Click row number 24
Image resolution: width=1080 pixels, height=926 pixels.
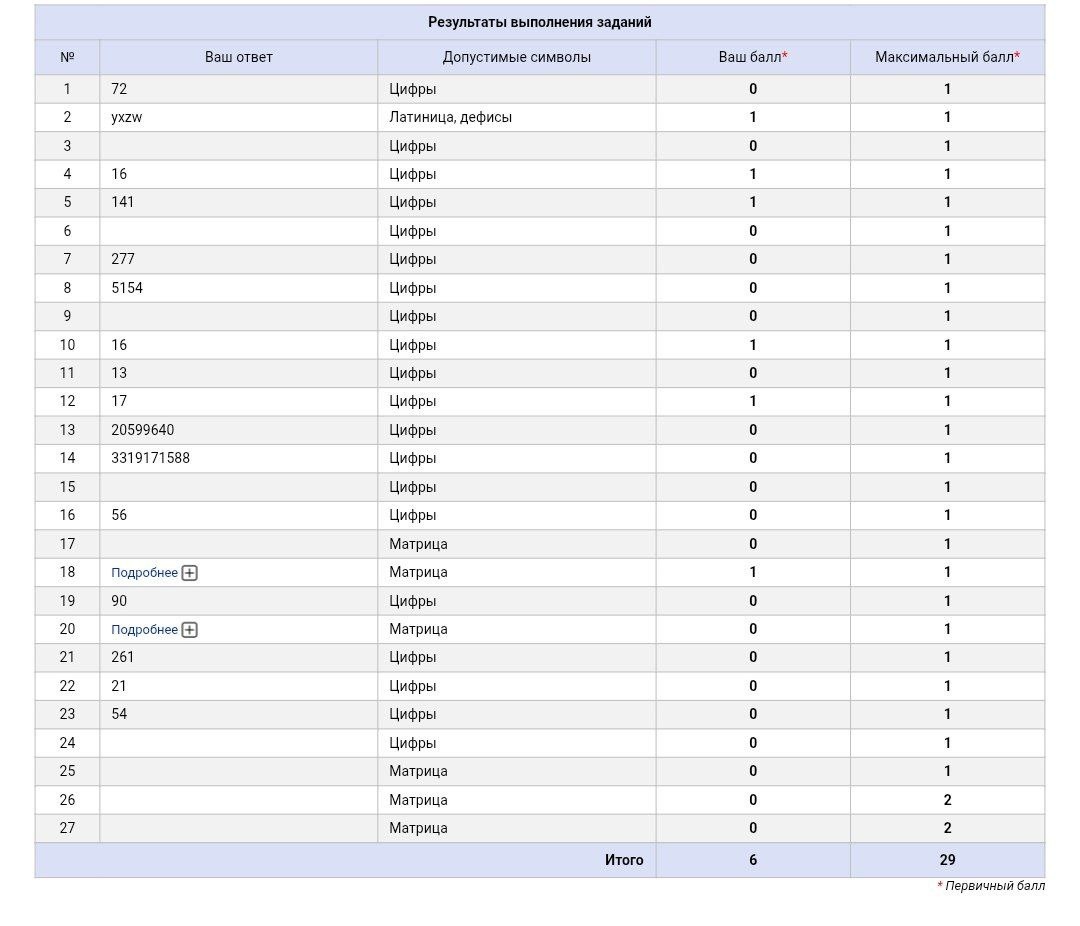(67, 743)
